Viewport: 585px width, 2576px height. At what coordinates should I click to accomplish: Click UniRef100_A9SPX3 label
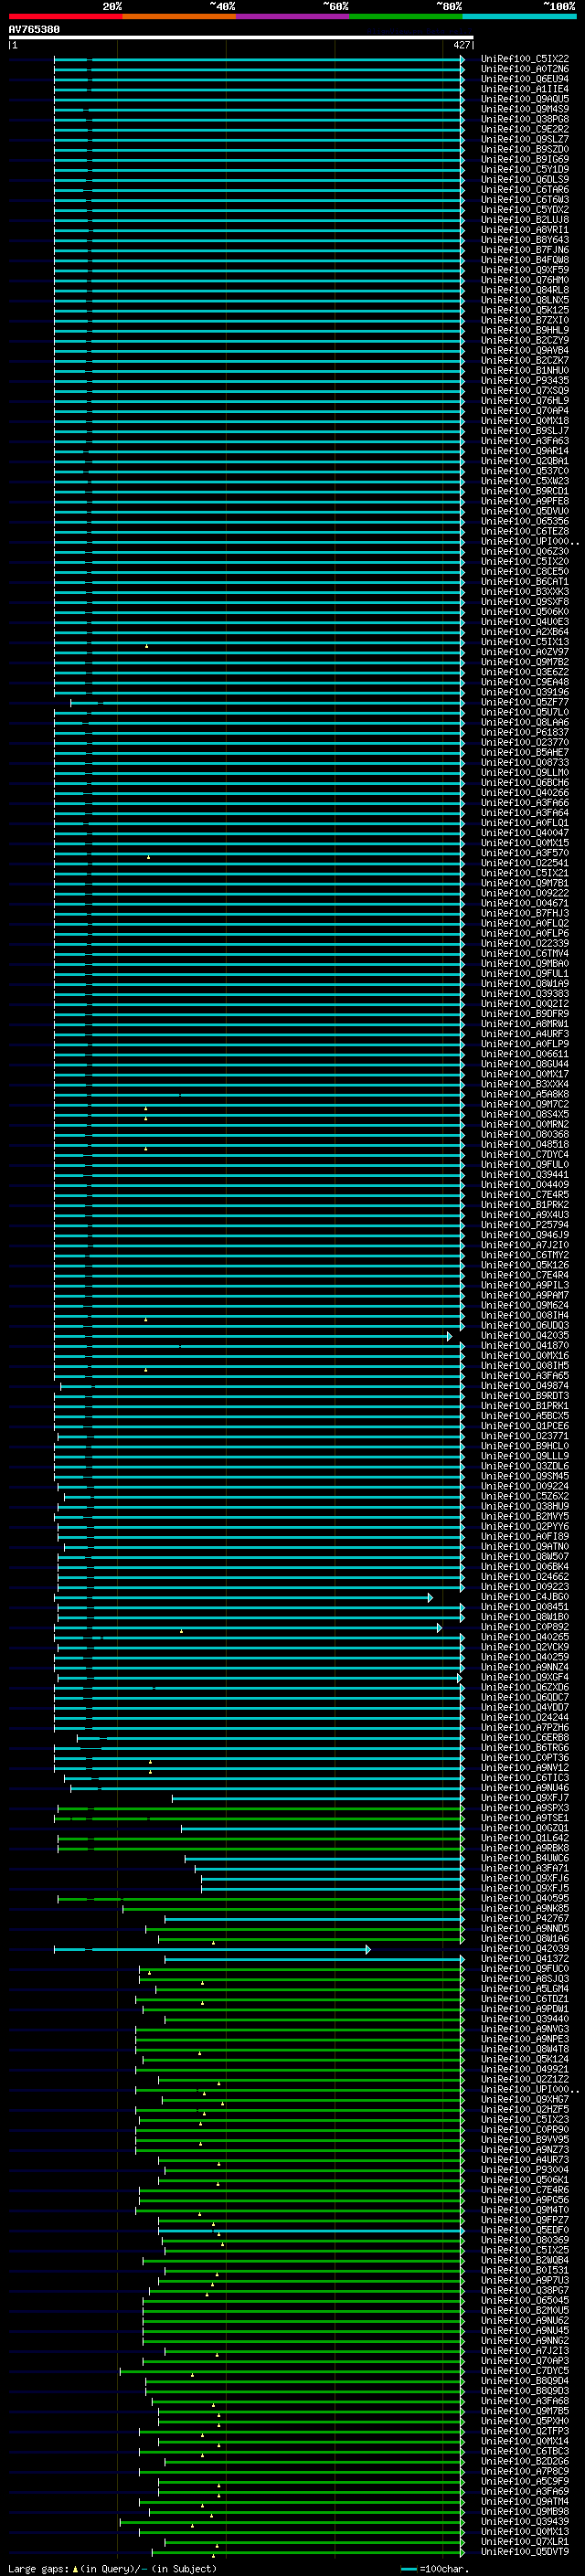(525, 1808)
